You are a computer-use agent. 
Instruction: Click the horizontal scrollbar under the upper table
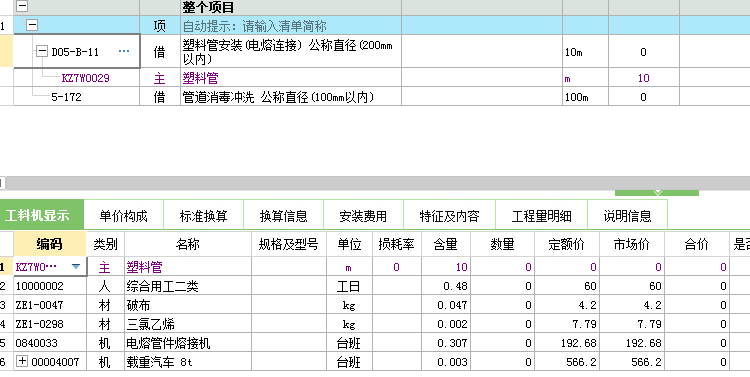click(377, 183)
